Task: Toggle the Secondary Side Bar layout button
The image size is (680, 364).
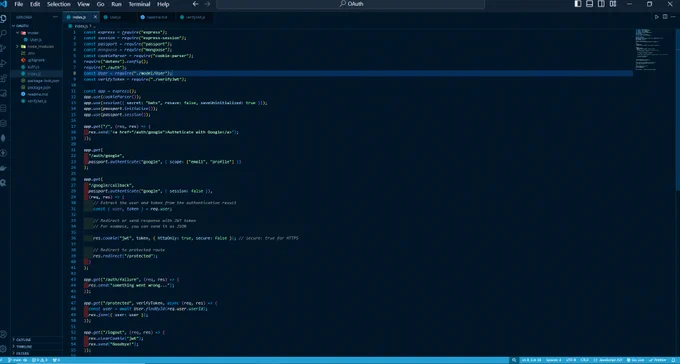Action: click(x=601, y=4)
